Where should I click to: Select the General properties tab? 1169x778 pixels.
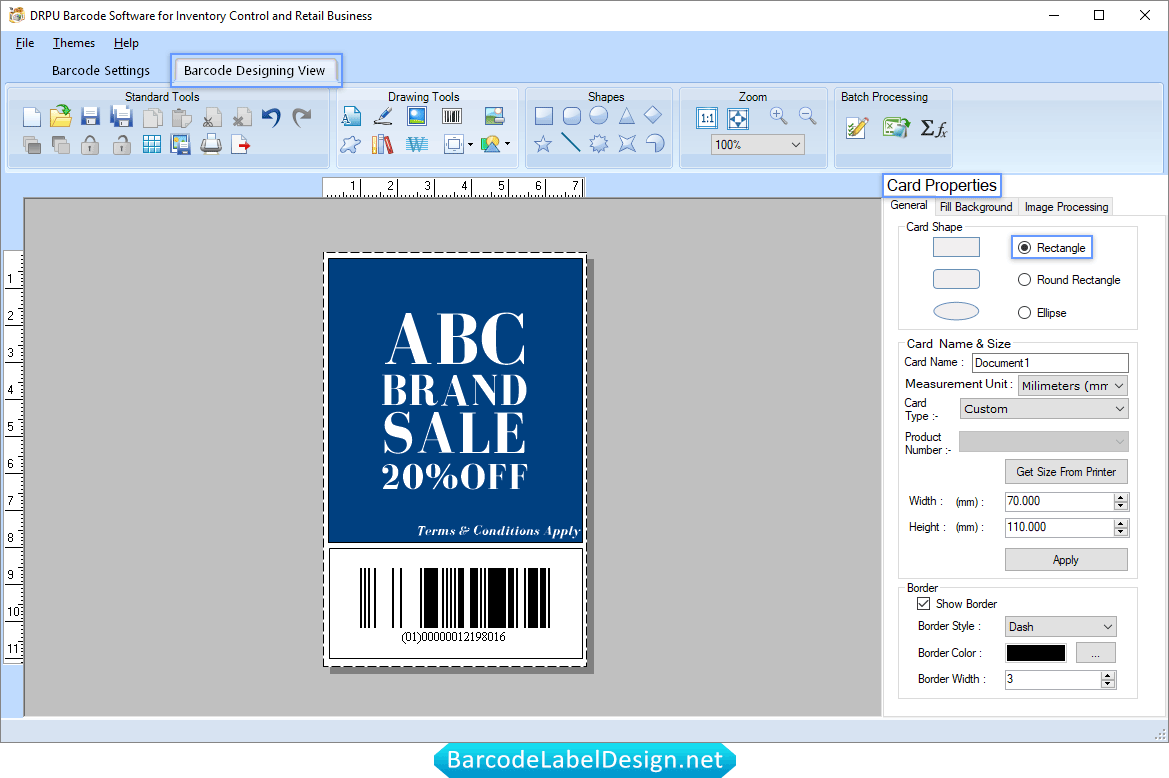pos(909,206)
